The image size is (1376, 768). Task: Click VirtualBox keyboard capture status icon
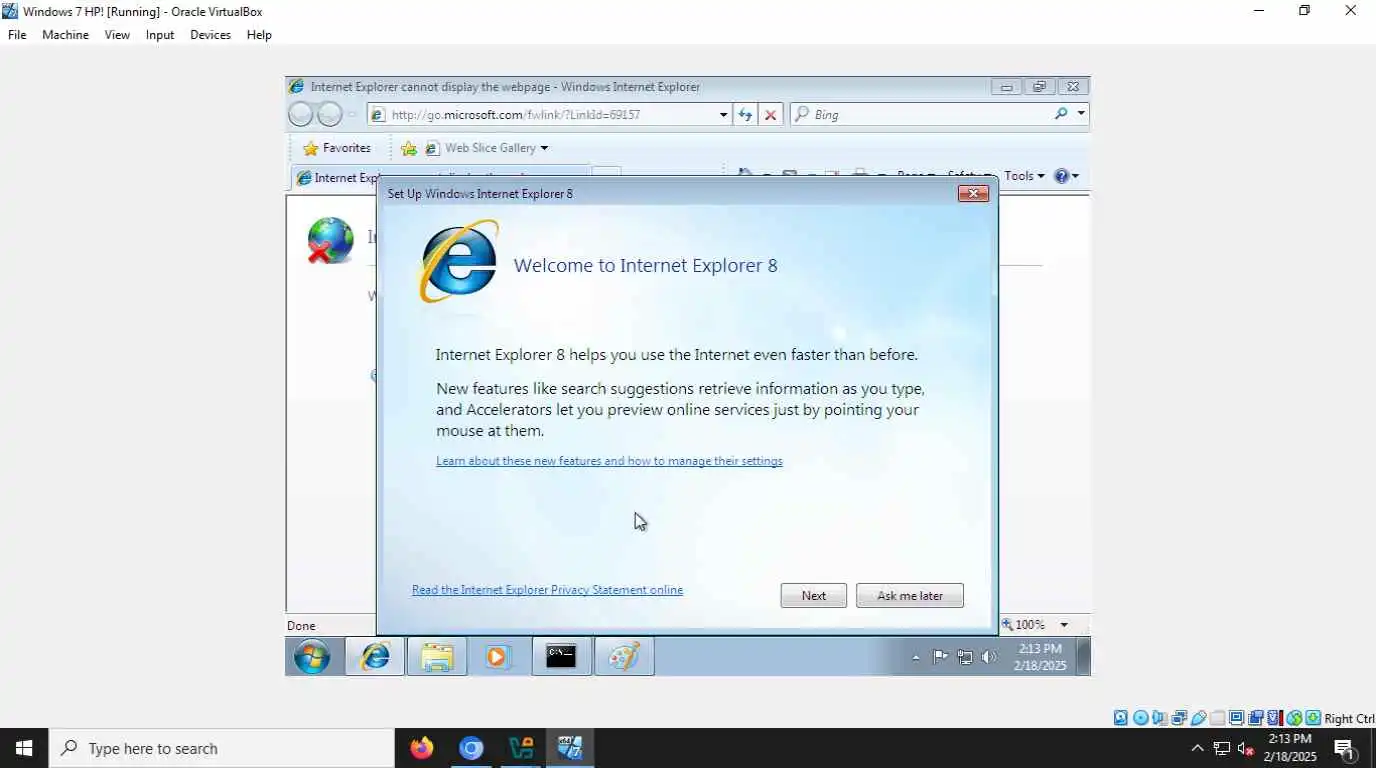(x=1313, y=718)
